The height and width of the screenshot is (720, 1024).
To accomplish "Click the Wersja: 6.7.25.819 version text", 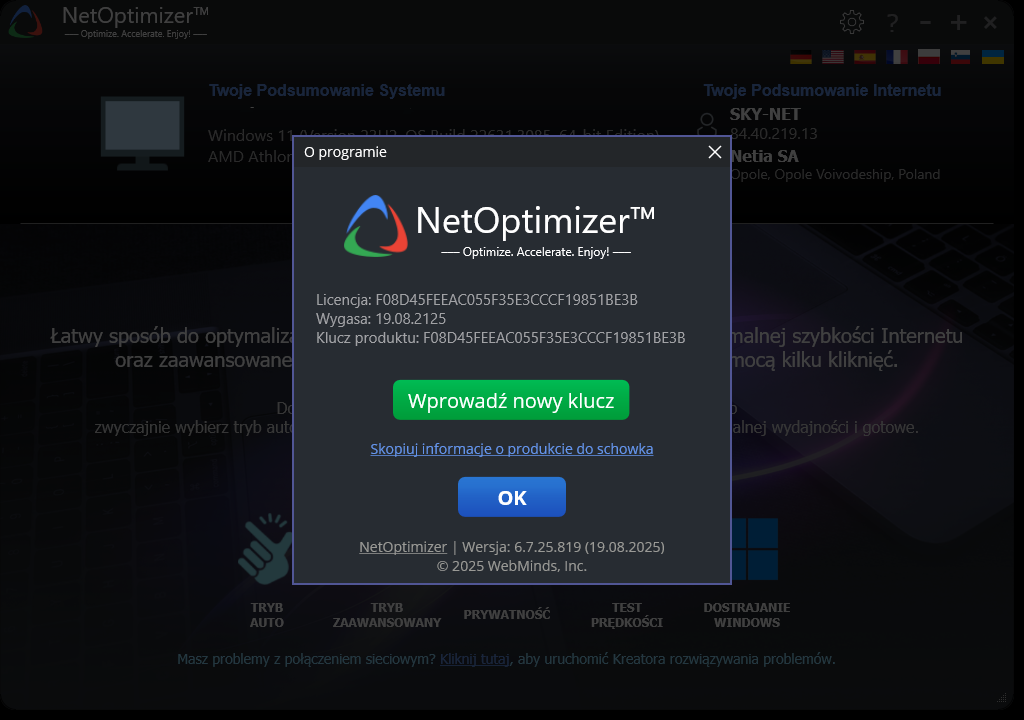I will pos(564,547).
